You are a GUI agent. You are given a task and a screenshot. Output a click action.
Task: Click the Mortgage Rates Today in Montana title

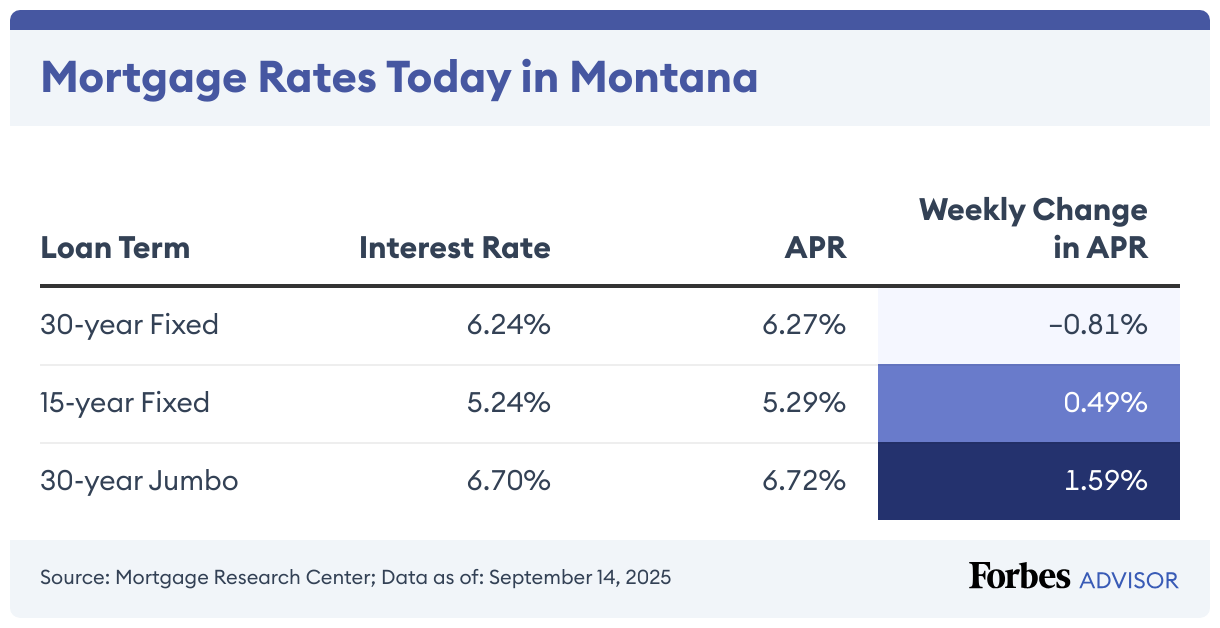click(398, 78)
